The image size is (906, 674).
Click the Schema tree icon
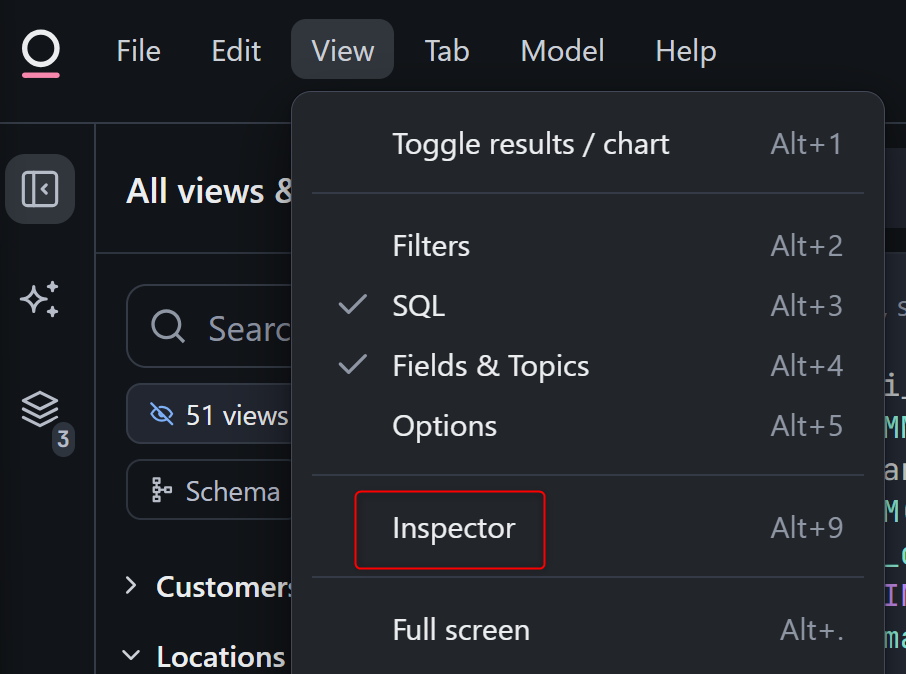[161, 491]
